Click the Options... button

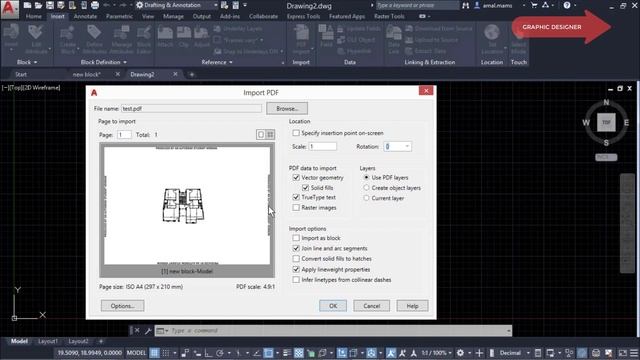click(x=122, y=306)
